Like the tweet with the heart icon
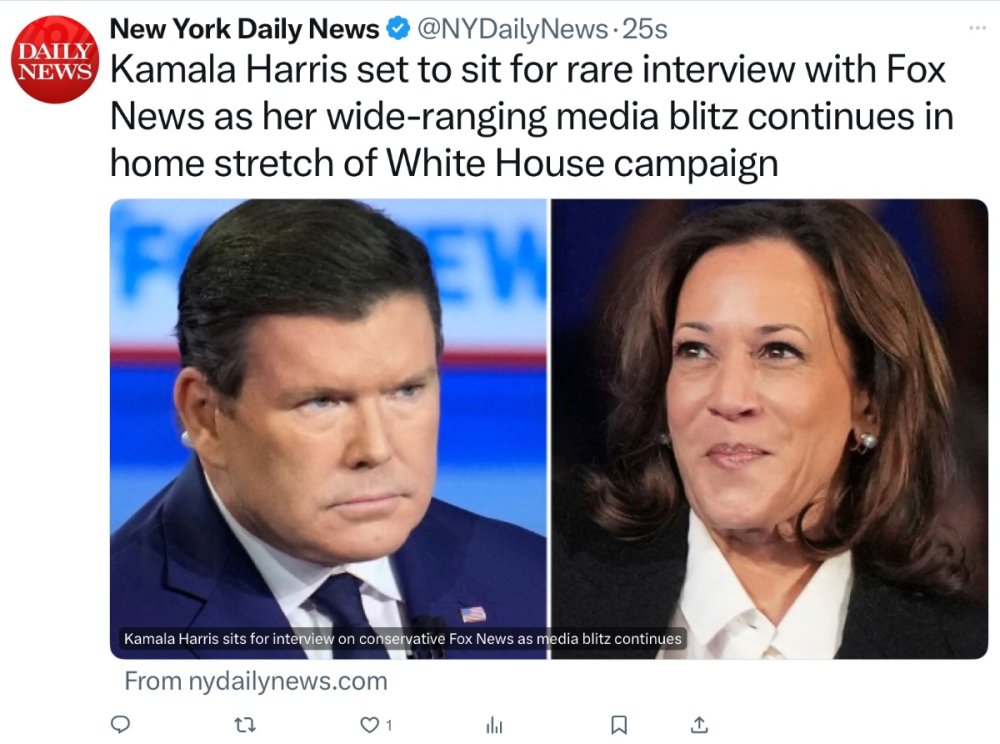1000x744 pixels. 370,724
